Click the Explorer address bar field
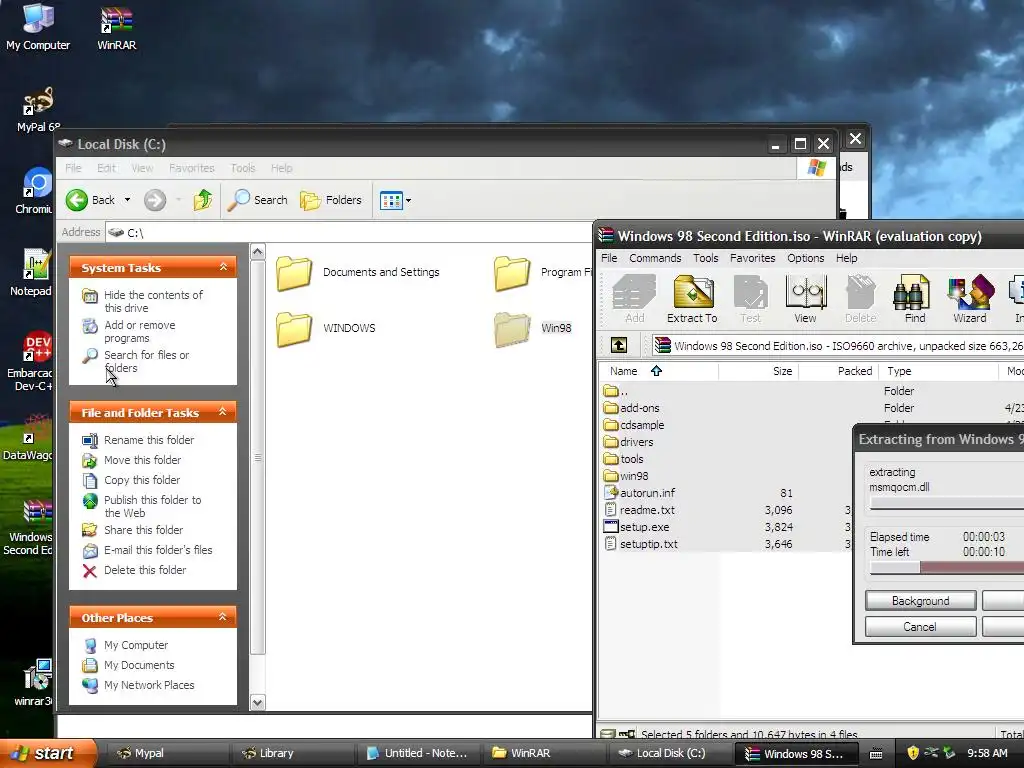The image size is (1024, 768). (350, 232)
